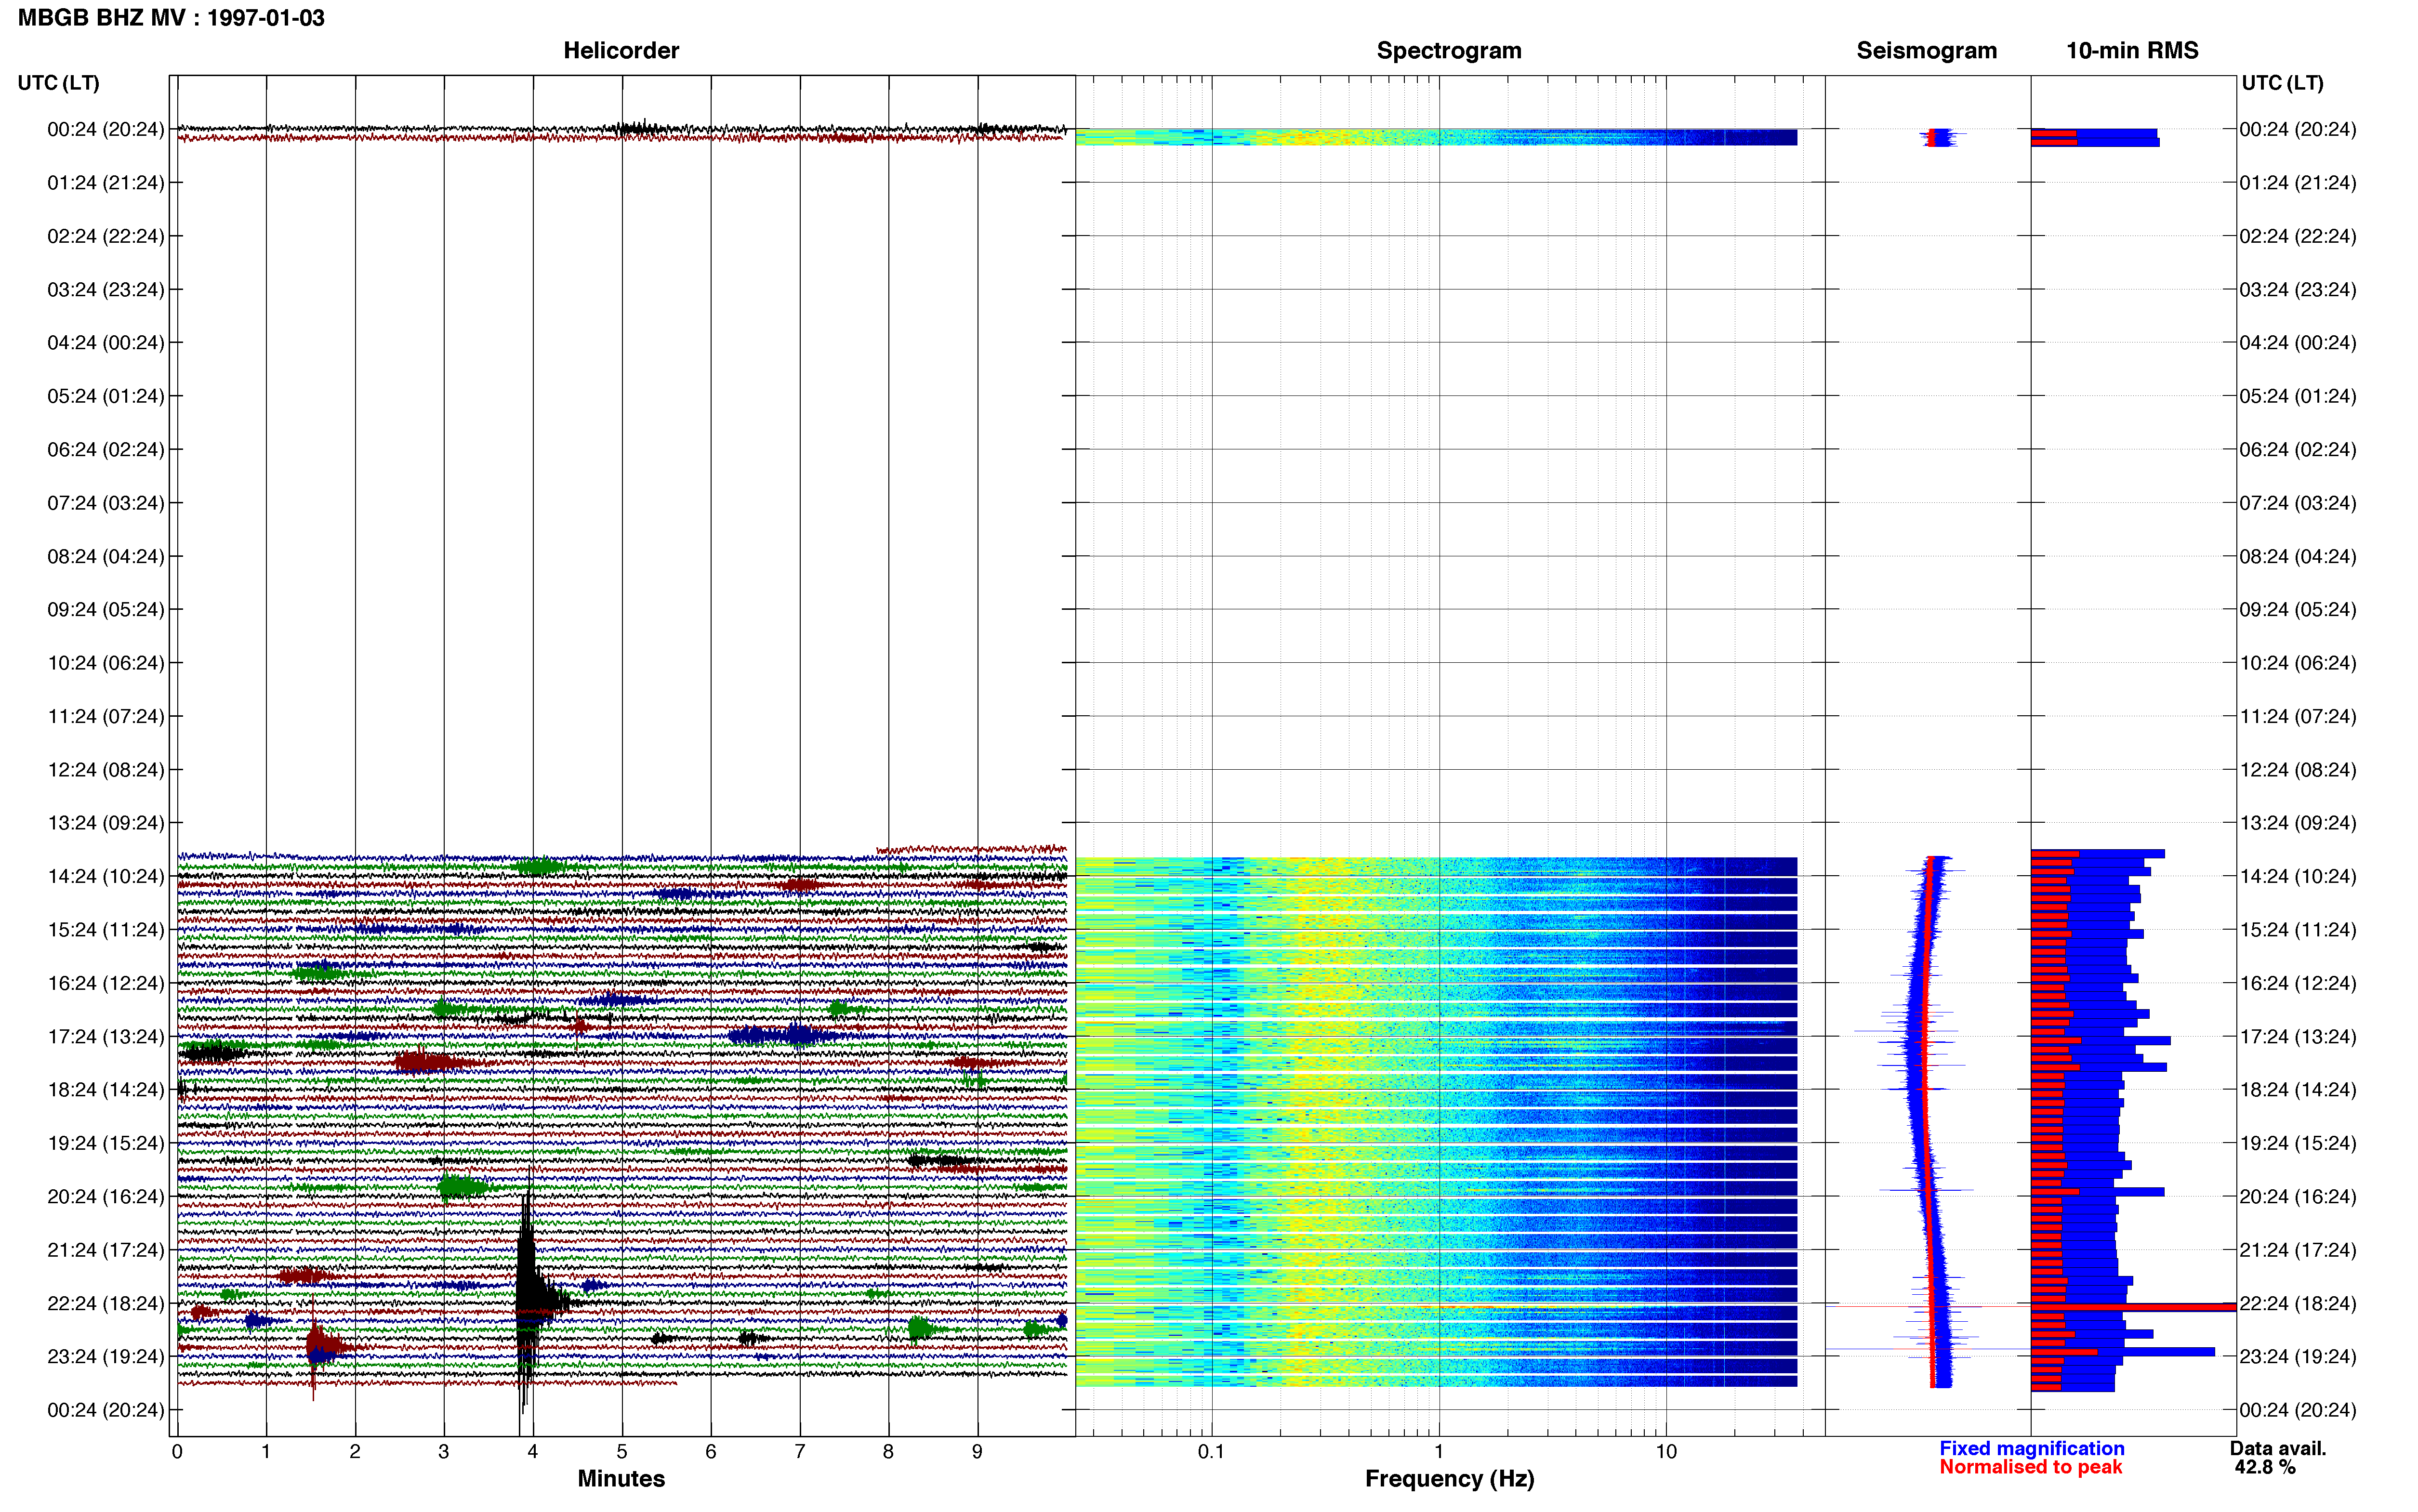Click left axis label '15:24 (11:24)'

point(106,930)
